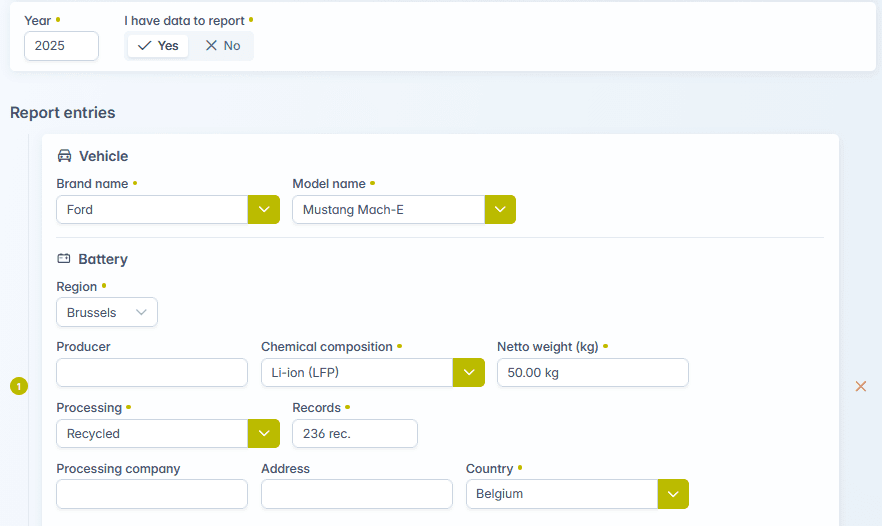Click the battery icon beside Battery heading
This screenshot has width=882, height=526.
[x=64, y=259]
